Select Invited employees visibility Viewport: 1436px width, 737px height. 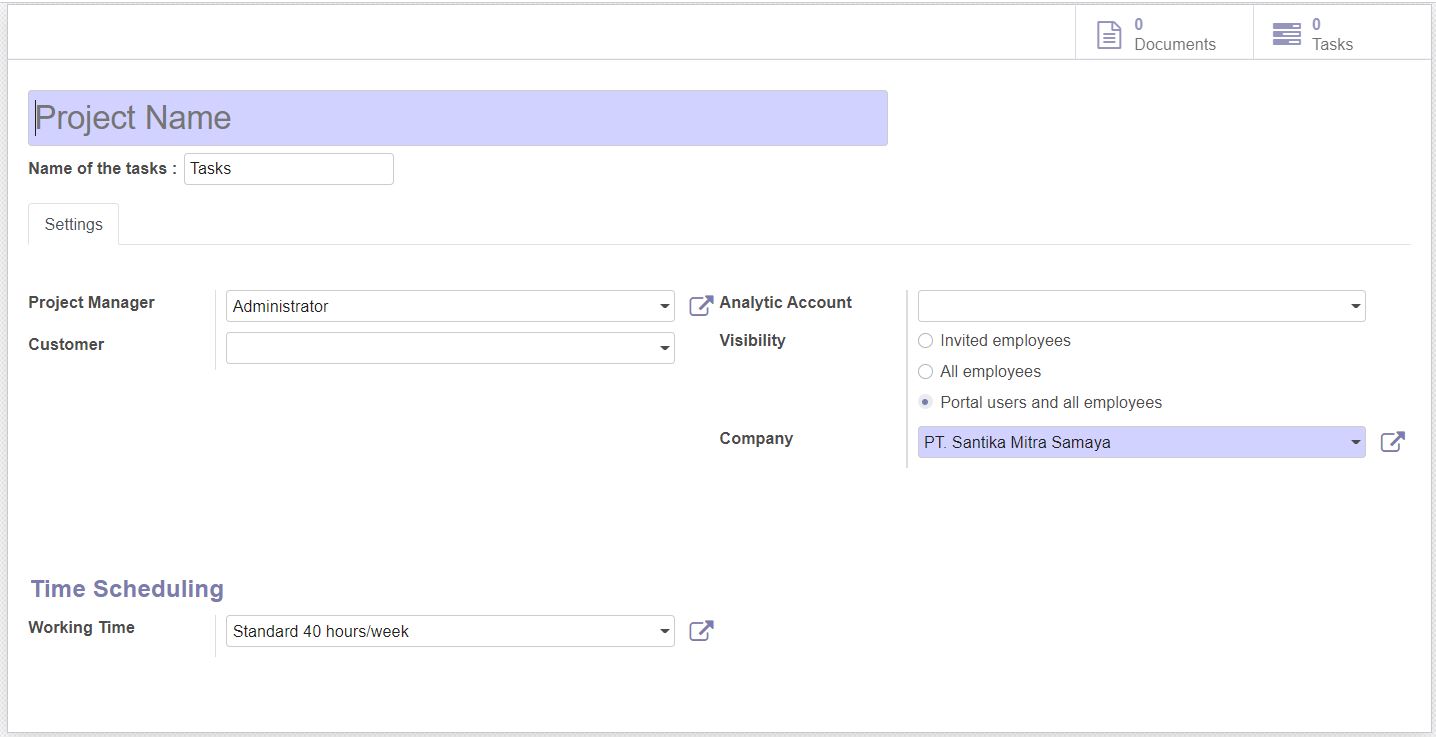click(x=925, y=341)
